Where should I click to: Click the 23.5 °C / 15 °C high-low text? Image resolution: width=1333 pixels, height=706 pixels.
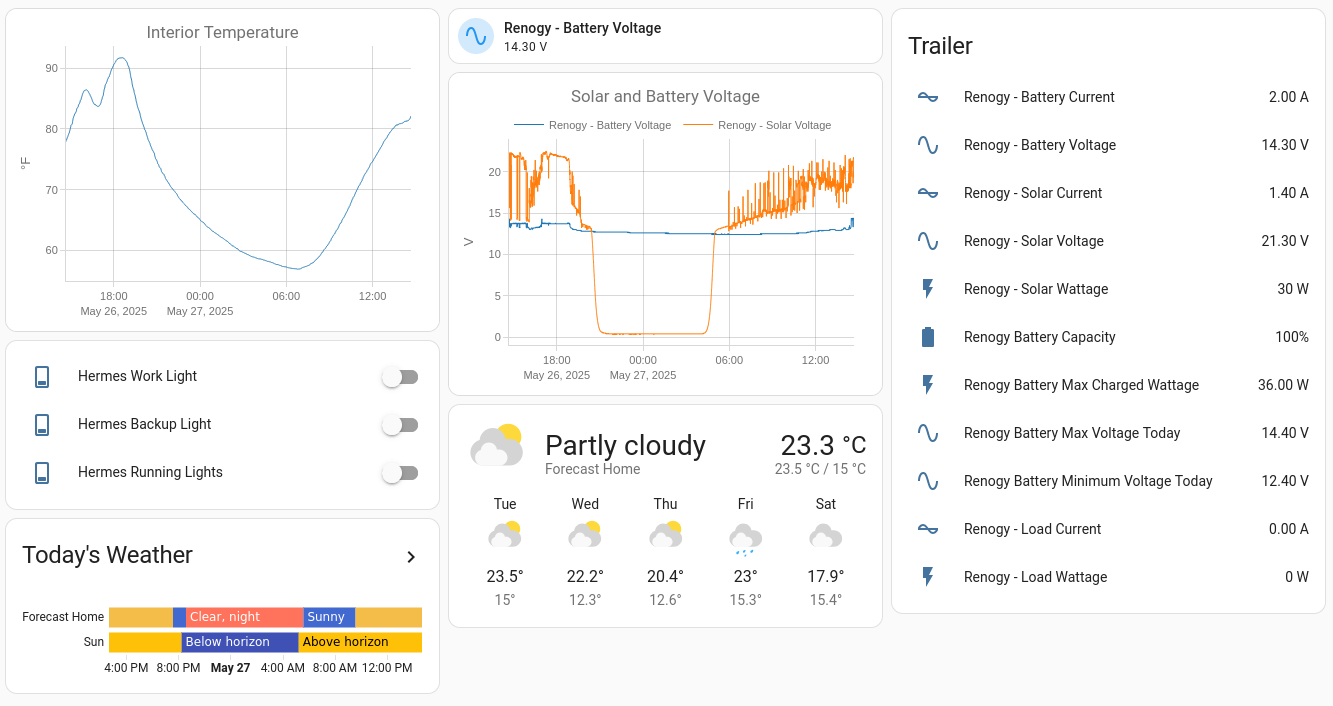click(820, 469)
